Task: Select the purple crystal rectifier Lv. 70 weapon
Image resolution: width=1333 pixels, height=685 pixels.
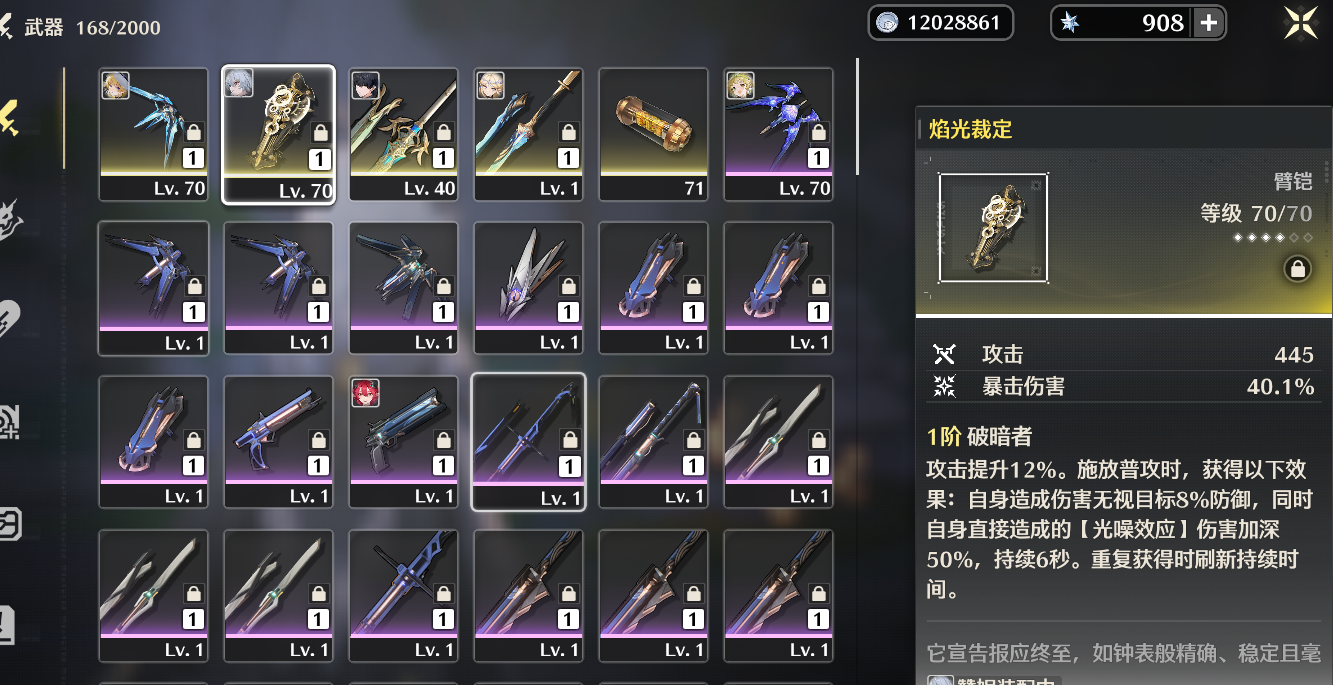Action: click(778, 134)
